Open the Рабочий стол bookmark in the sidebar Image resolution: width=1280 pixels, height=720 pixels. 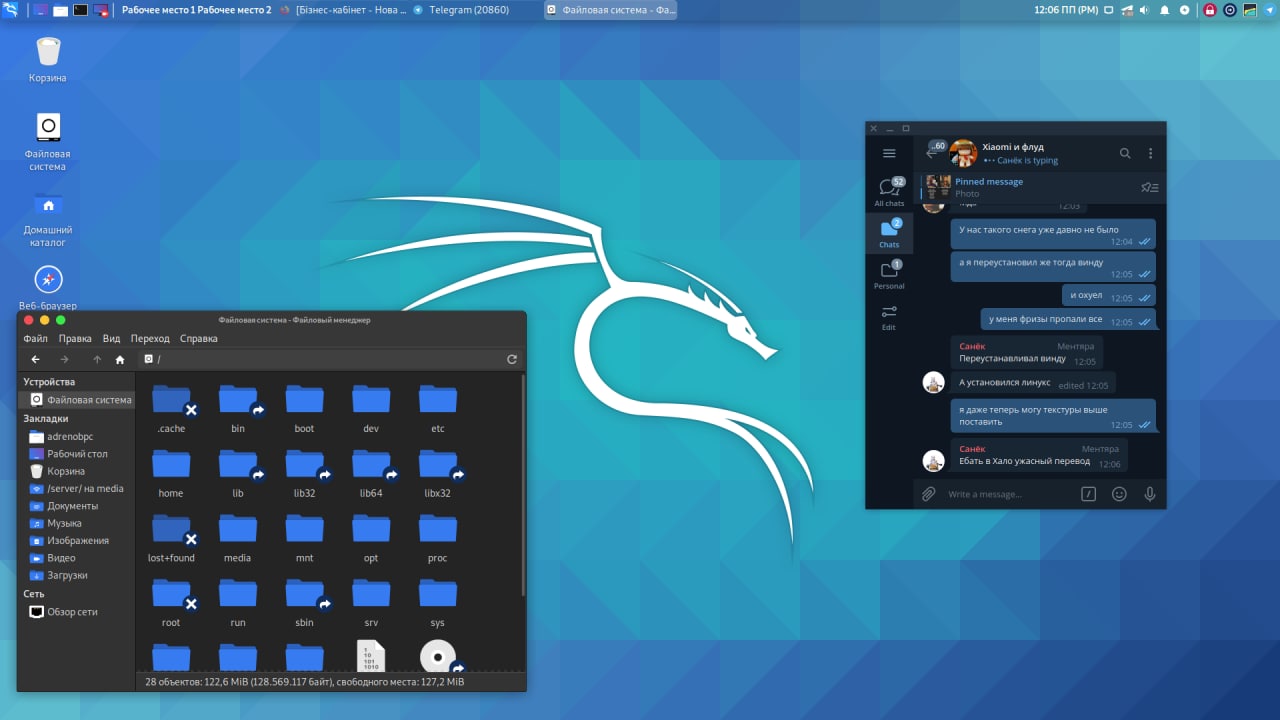pos(77,454)
